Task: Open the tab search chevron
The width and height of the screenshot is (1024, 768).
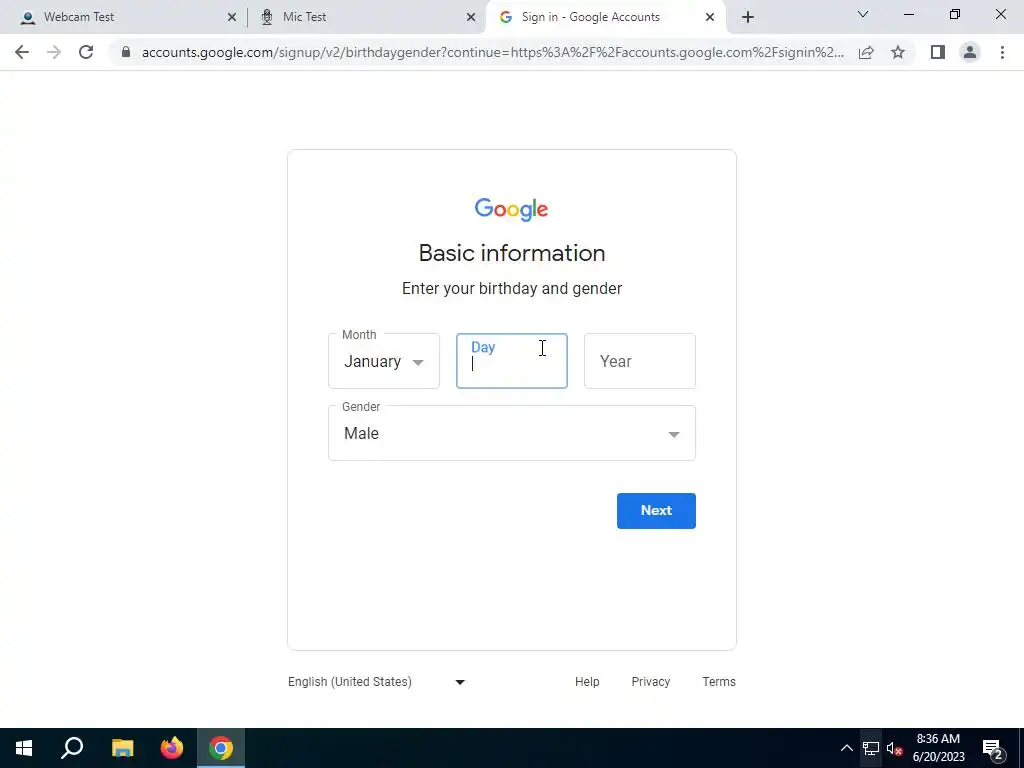Action: click(863, 14)
